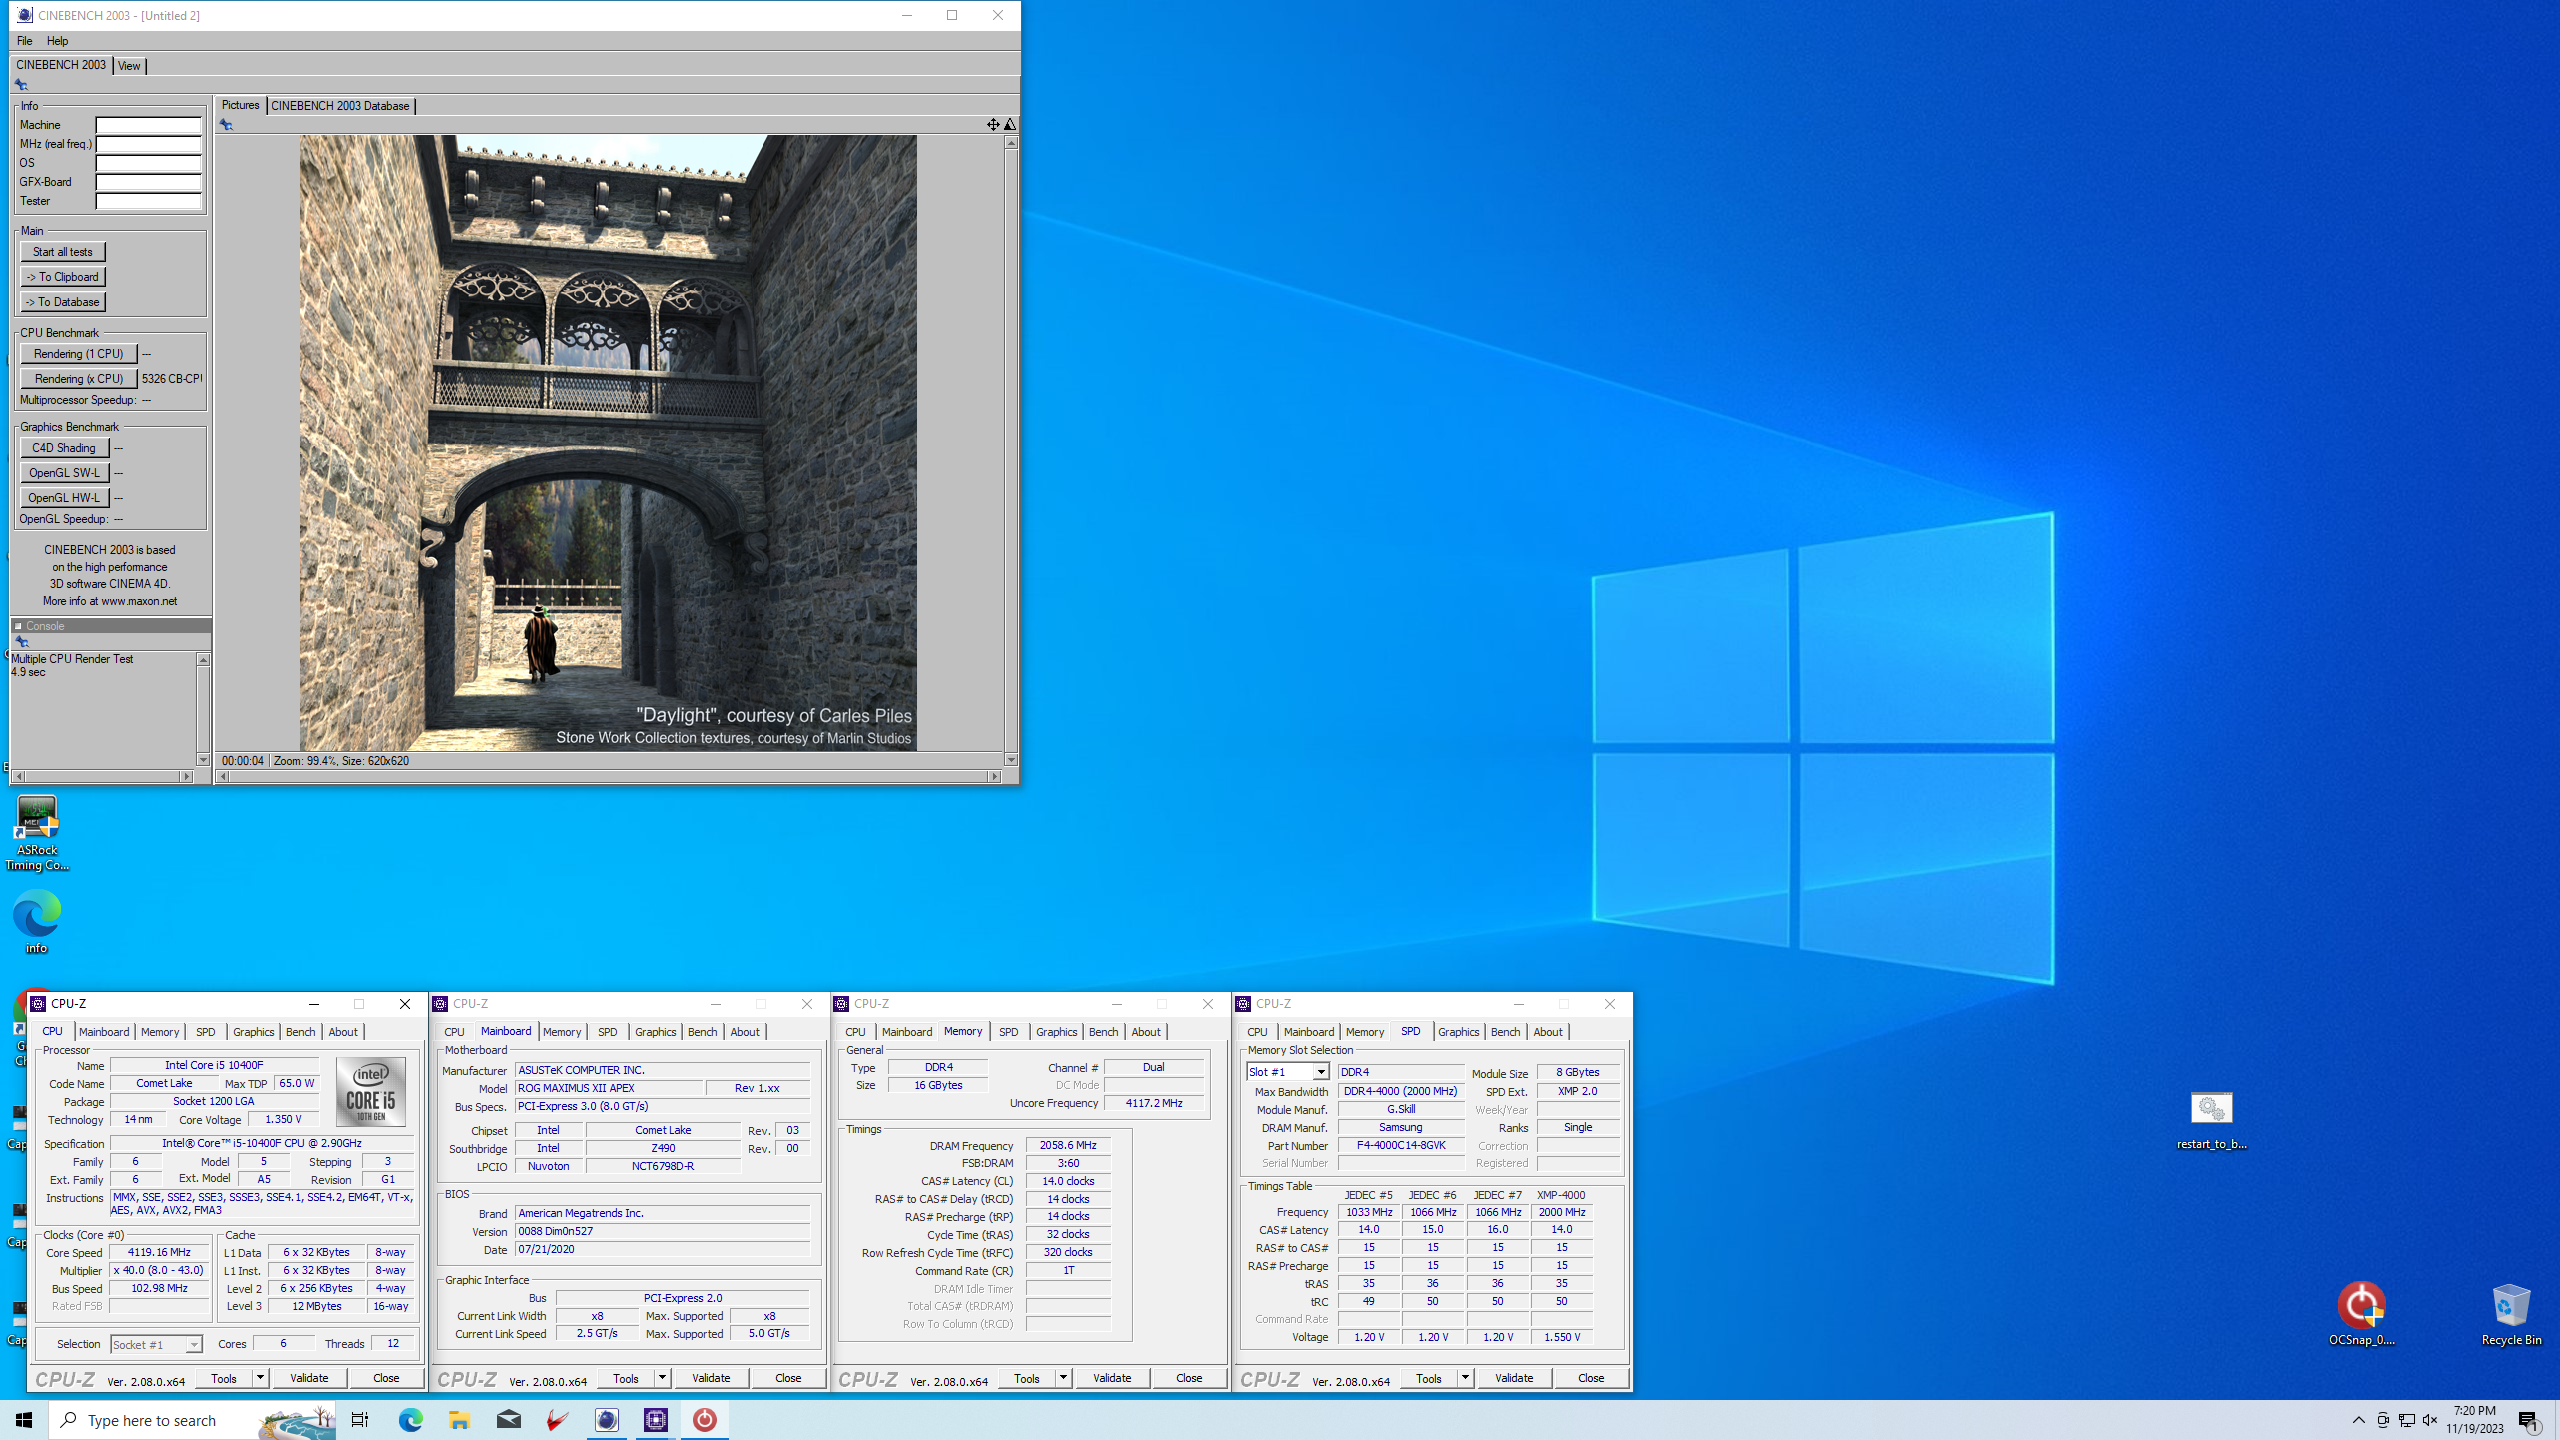Click the taskbar search box
Screen dimensions: 2560x1440
point(192,1420)
